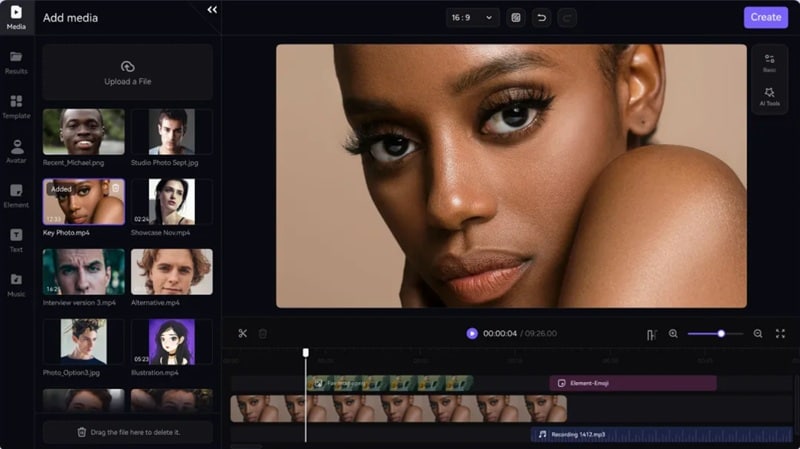Remove the added Key Photo.mp4 via trash icon
This screenshot has width=800, height=449.
point(116,188)
